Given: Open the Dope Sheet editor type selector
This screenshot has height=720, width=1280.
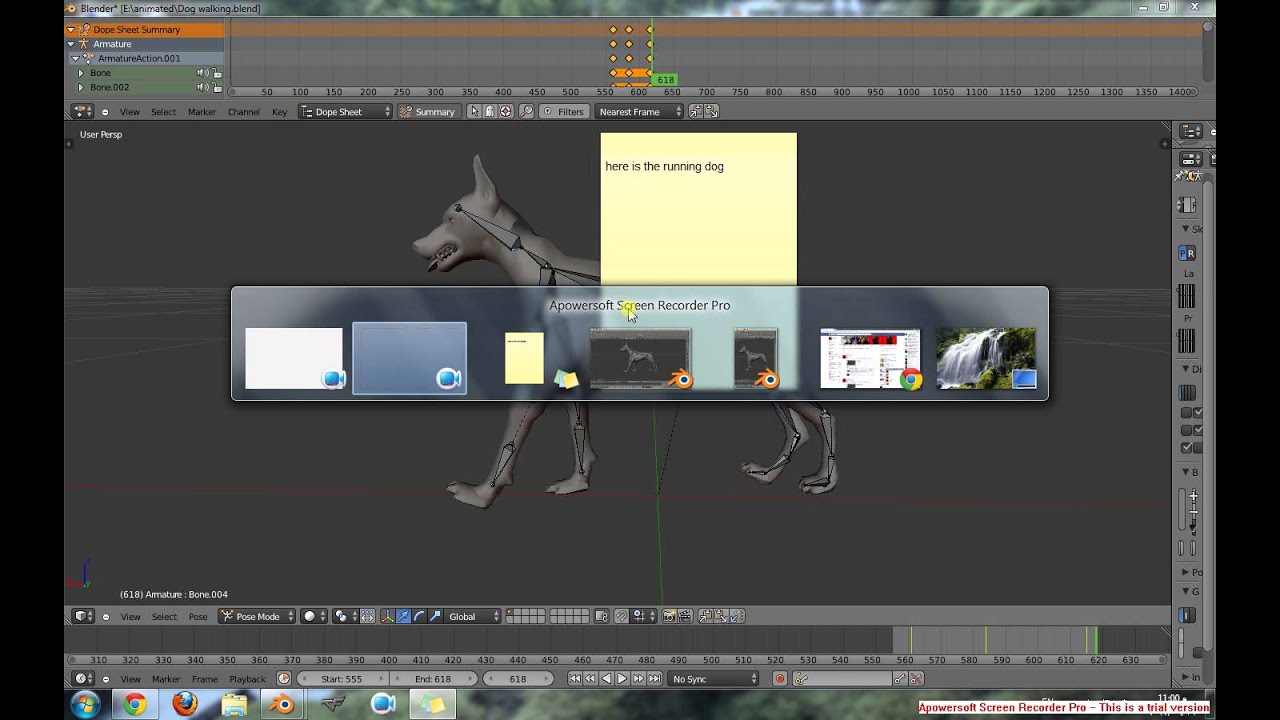Looking at the screenshot, I should [83, 112].
